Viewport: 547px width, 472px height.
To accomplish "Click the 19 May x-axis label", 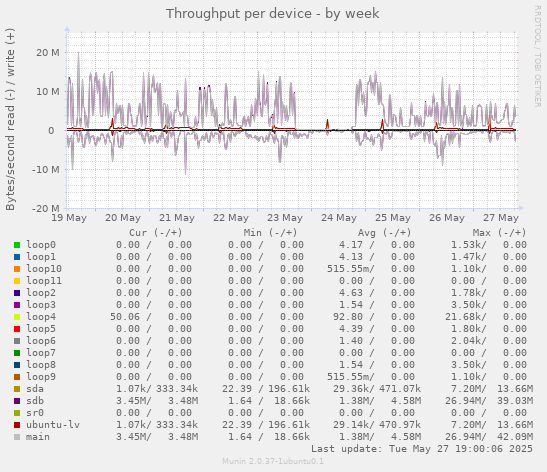I will click(69, 218).
